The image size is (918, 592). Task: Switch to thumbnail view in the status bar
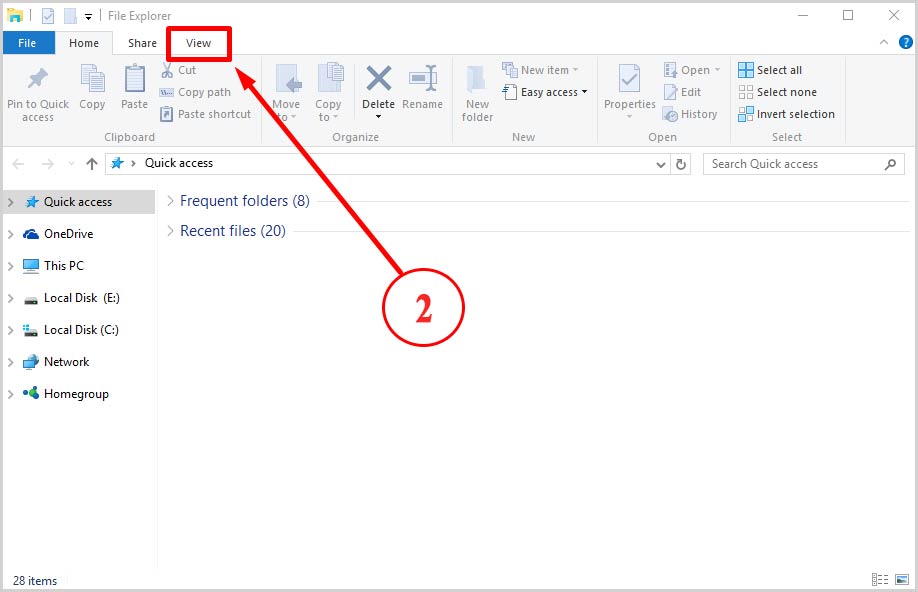pyautogui.click(x=901, y=580)
